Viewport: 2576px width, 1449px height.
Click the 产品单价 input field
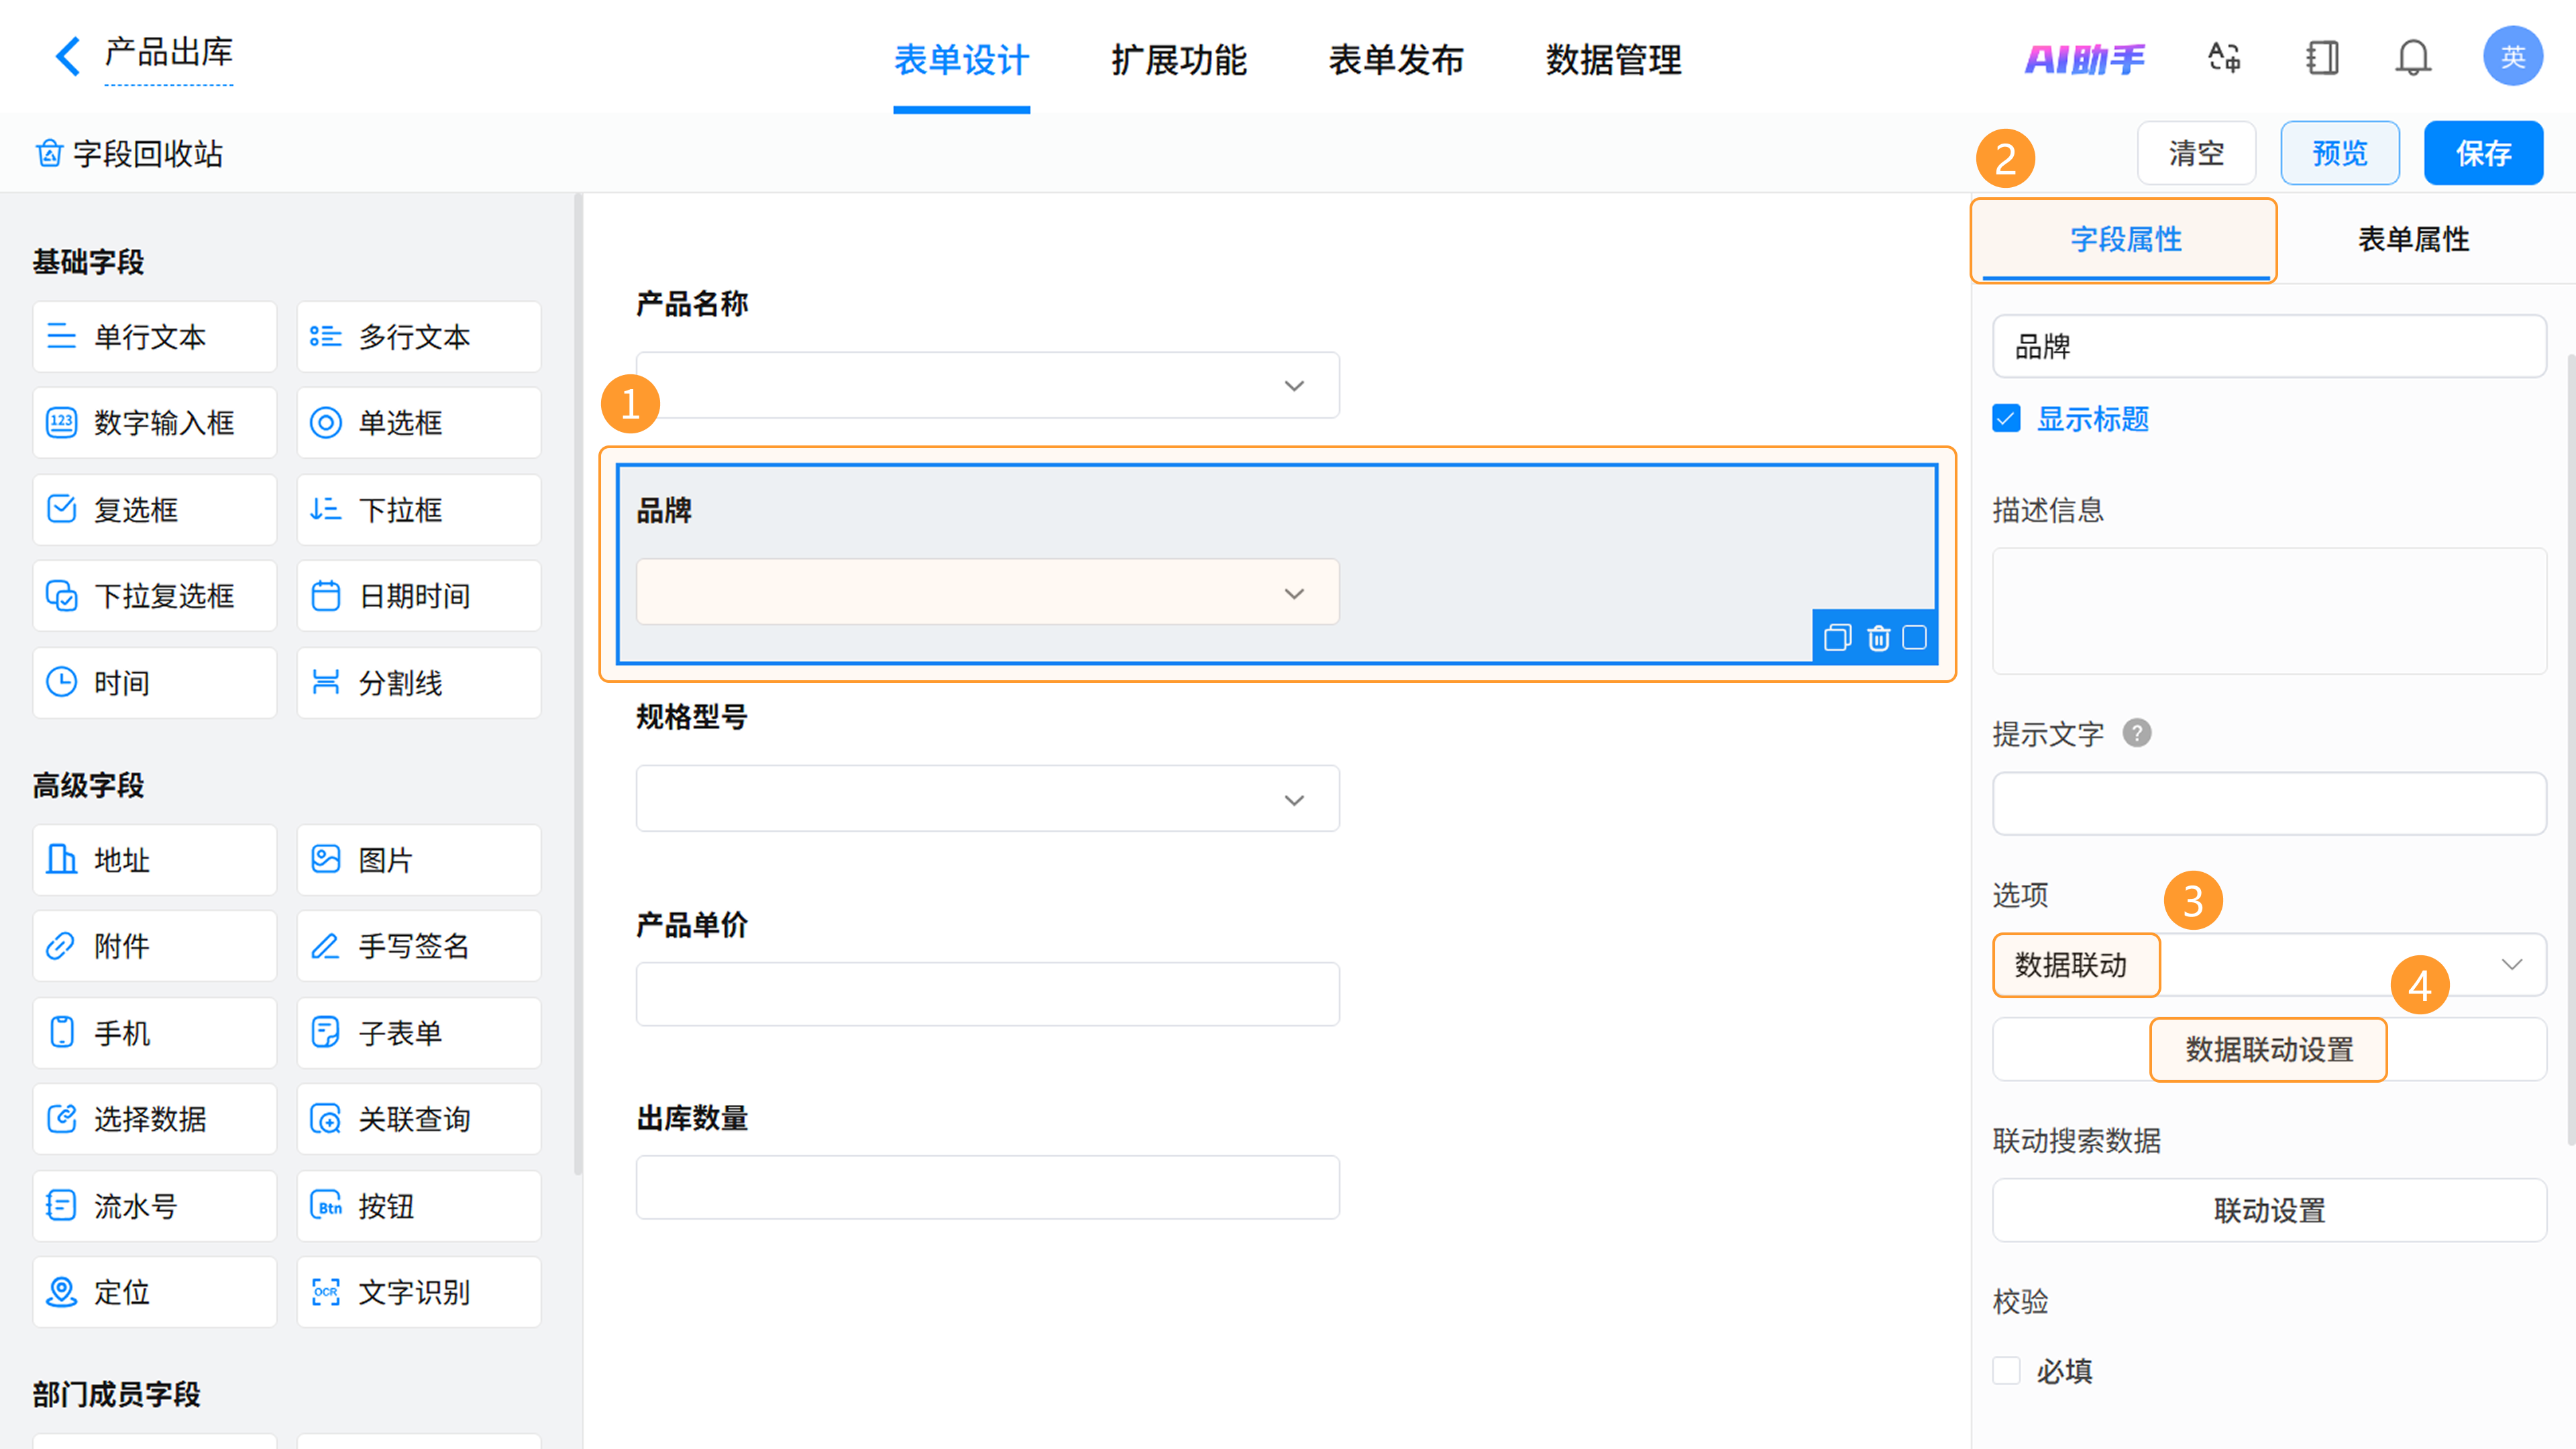point(987,994)
